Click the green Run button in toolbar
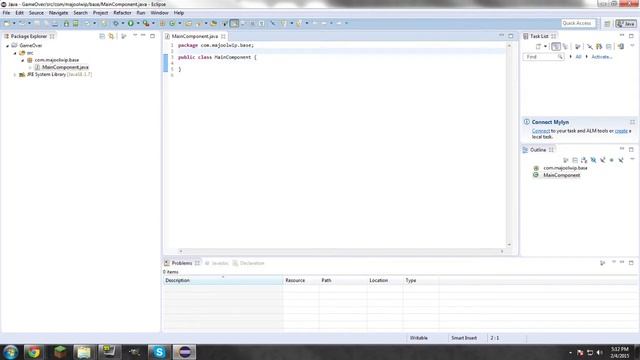 pyautogui.click(x=131, y=23)
